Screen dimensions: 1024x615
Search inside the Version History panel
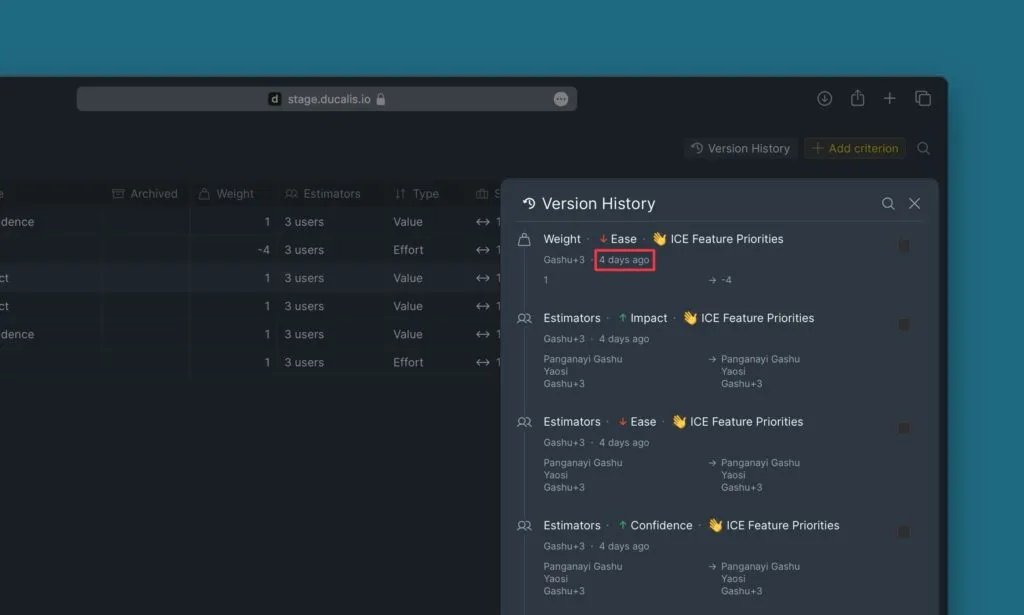point(888,203)
